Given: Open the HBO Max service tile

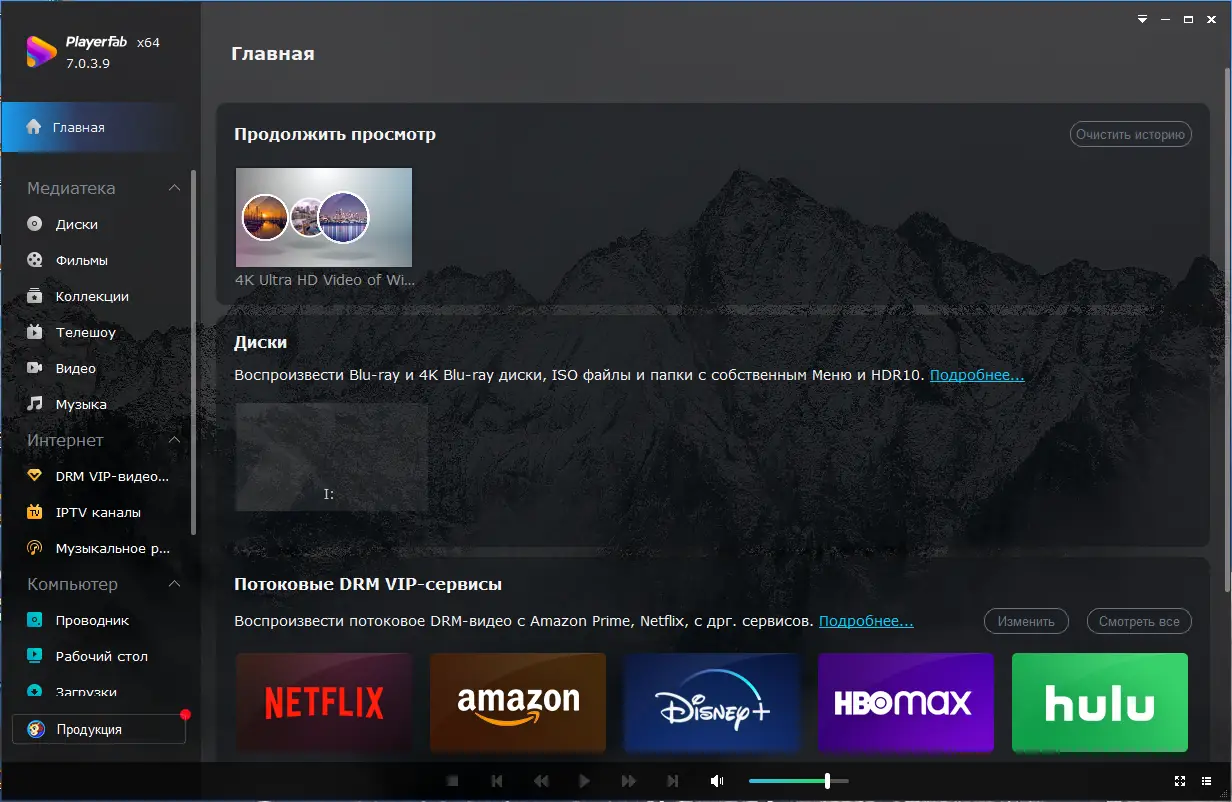Looking at the screenshot, I should coord(906,703).
